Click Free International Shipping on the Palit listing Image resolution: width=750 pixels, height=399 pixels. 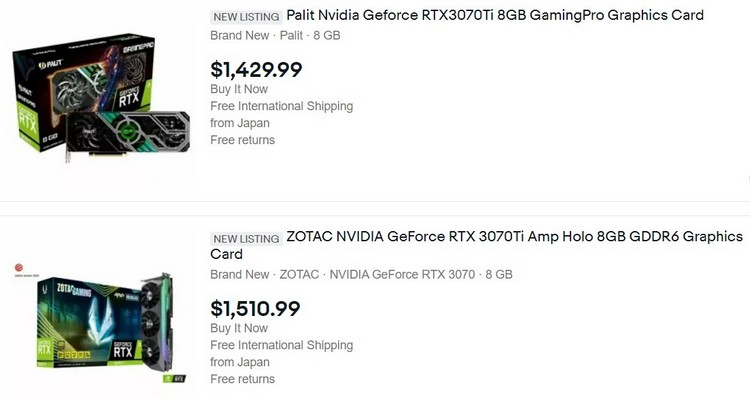point(282,106)
